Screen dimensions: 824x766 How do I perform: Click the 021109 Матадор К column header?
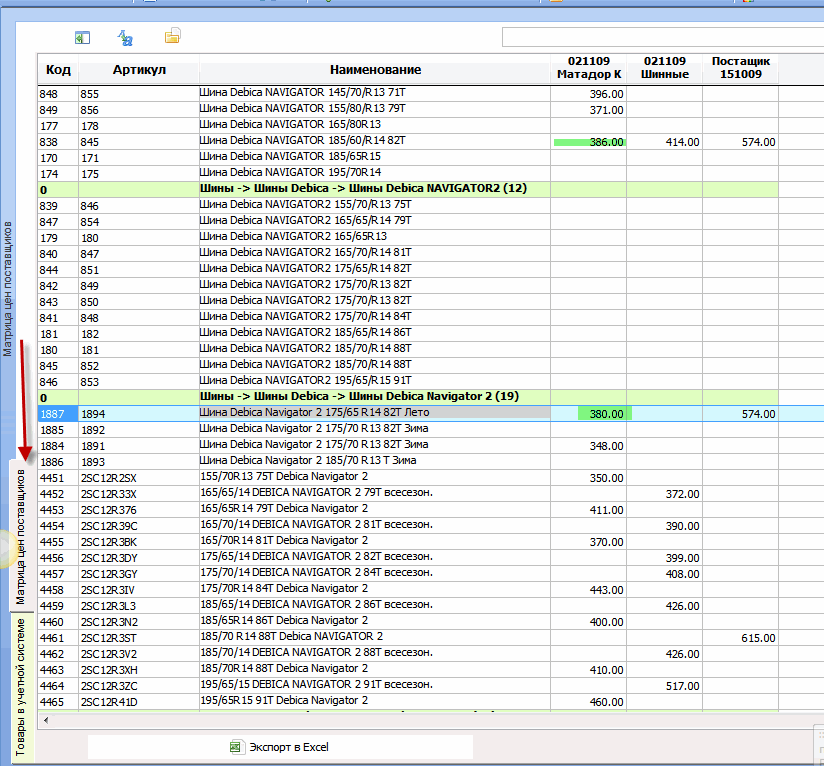tap(589, 68)
